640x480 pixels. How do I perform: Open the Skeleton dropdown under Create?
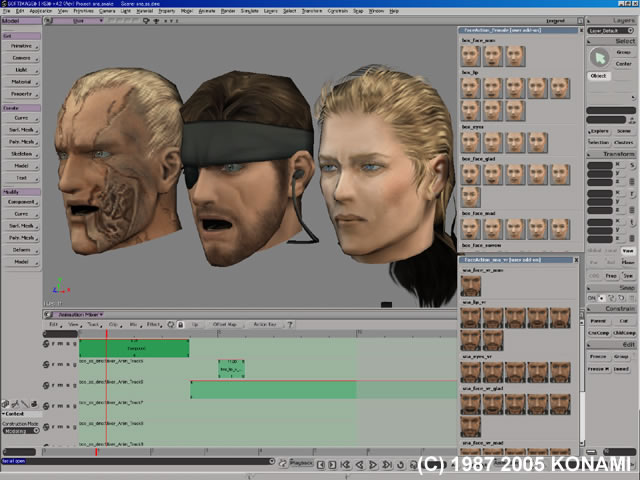(21, 153)
